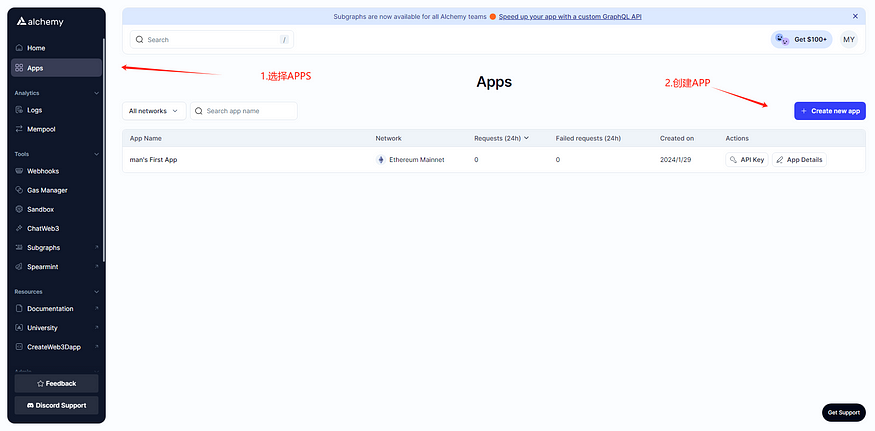Click the orange dot in banner
This screenshot has height=431, width=875.
493,17
